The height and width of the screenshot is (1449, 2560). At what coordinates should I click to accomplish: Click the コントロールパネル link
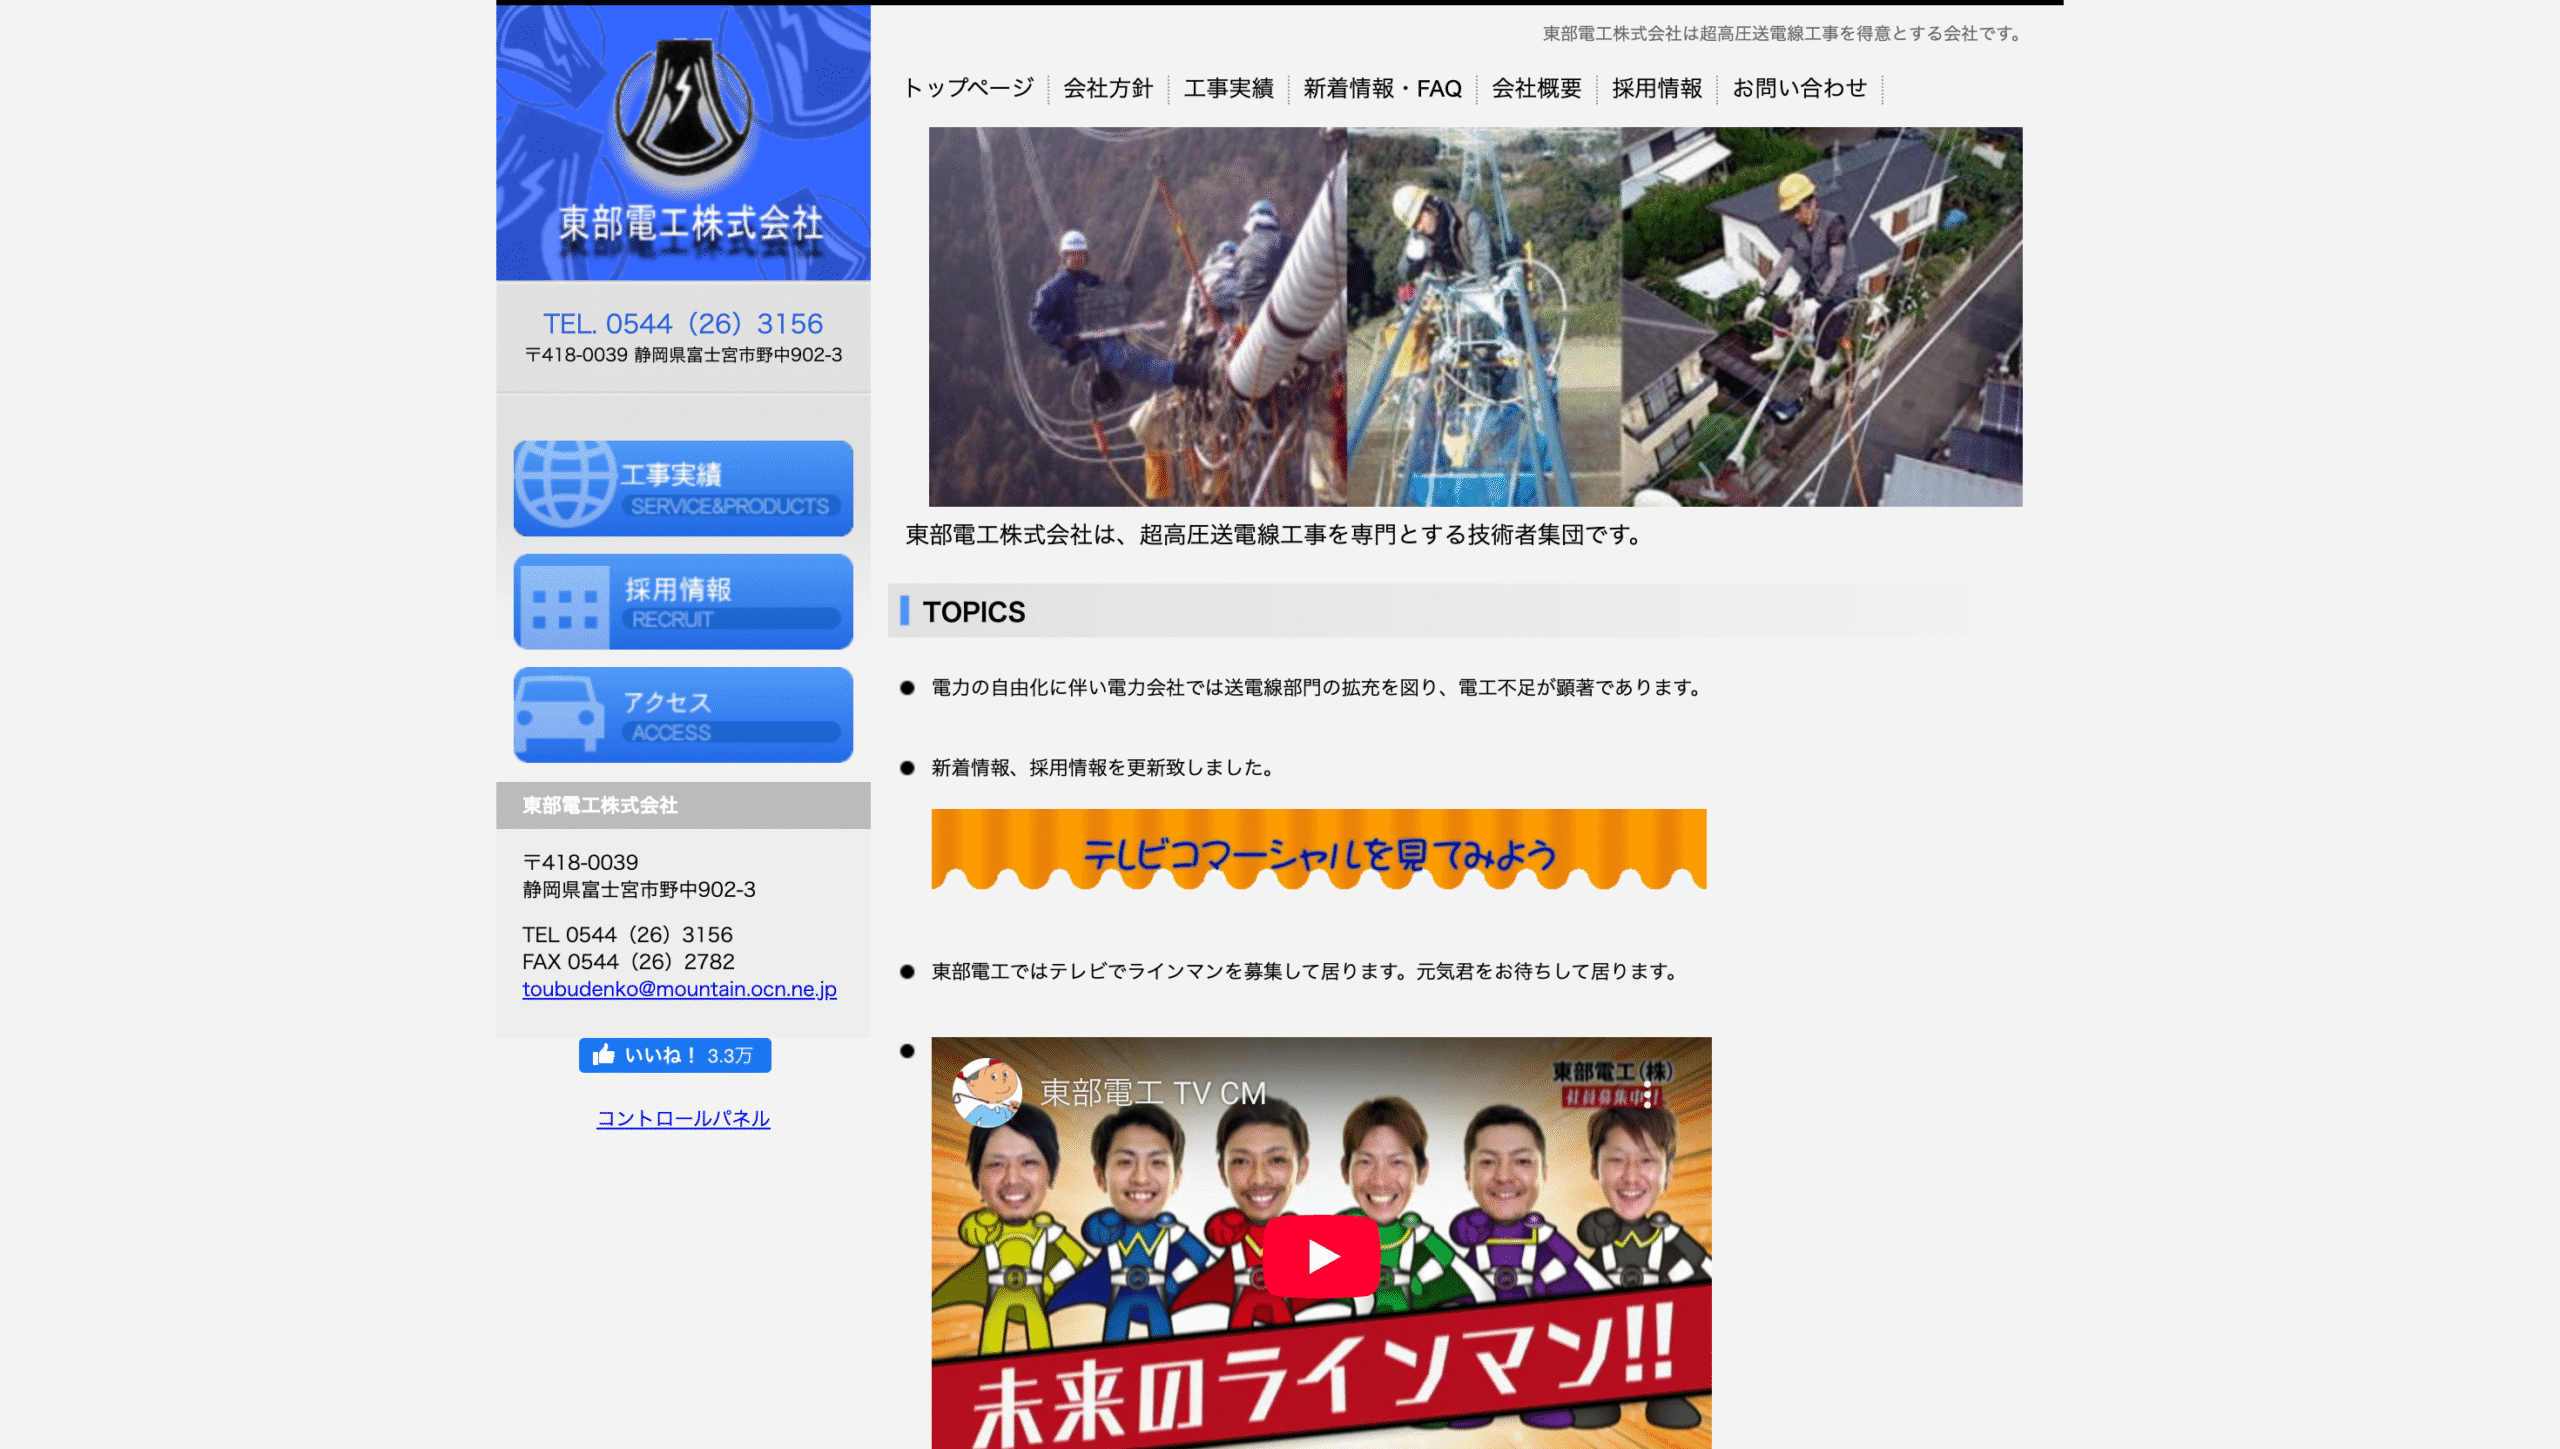click(x=683, y=1118)
